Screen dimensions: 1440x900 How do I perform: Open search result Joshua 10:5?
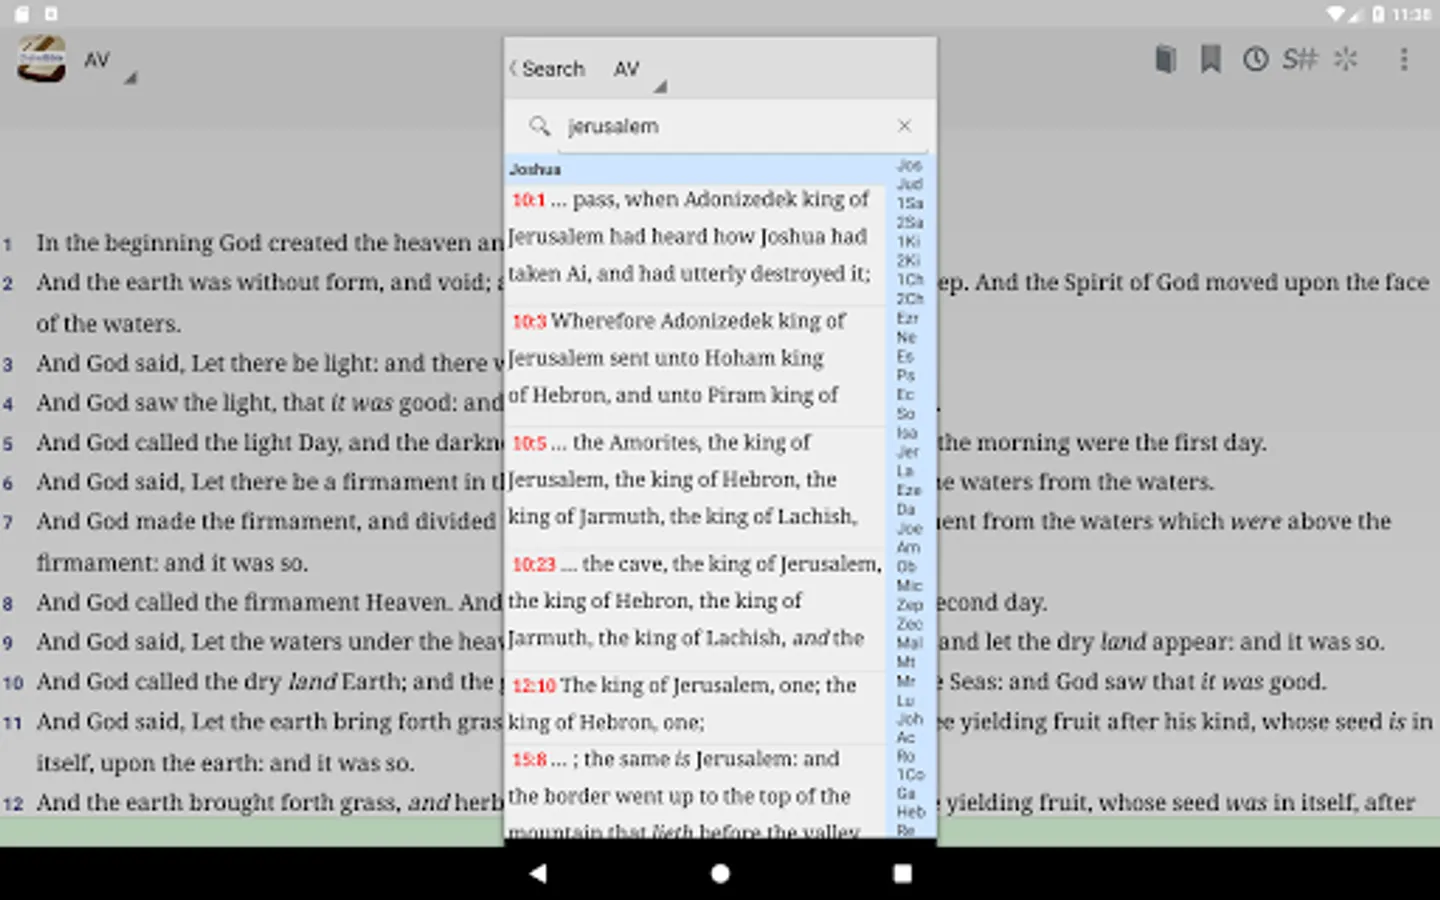click(694, 479)
